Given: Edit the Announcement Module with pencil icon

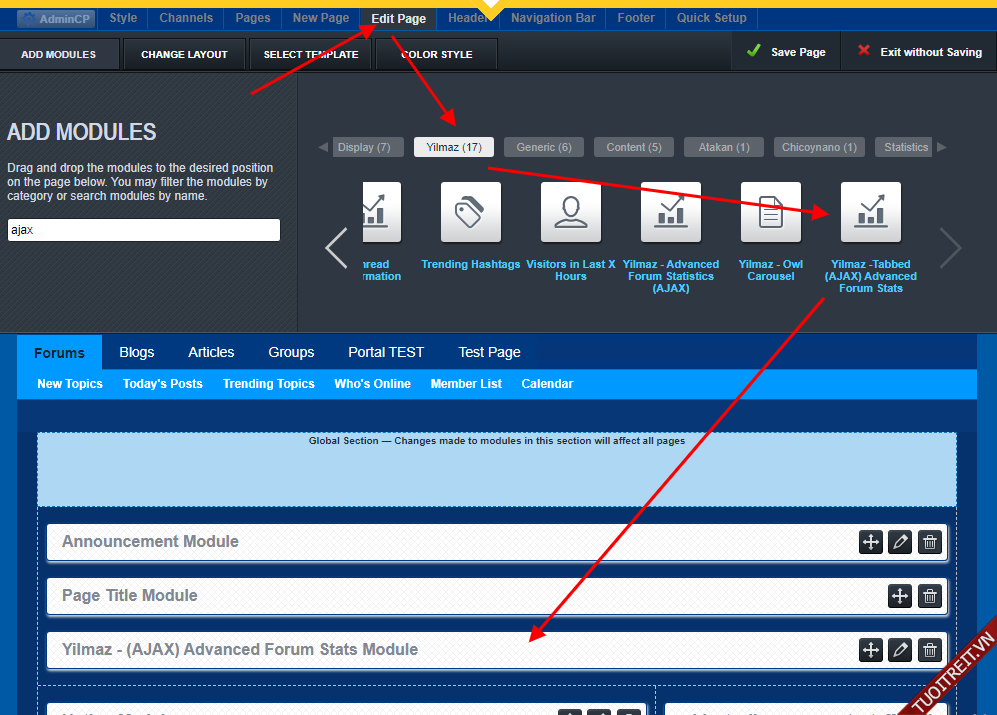Looking at the screenshot, I should pyautogui.click(x=900, y=542).
